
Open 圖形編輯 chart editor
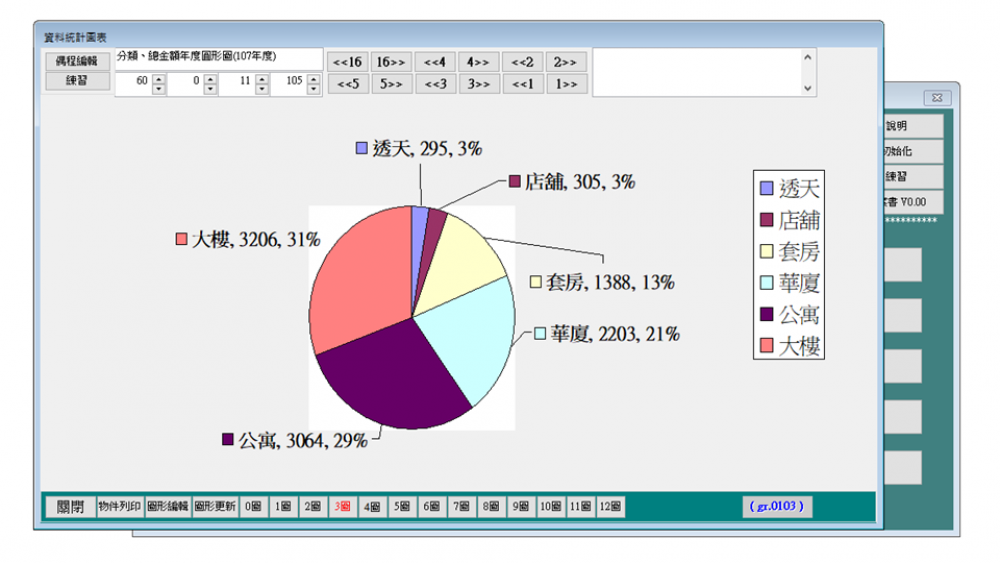click(168, 507)
